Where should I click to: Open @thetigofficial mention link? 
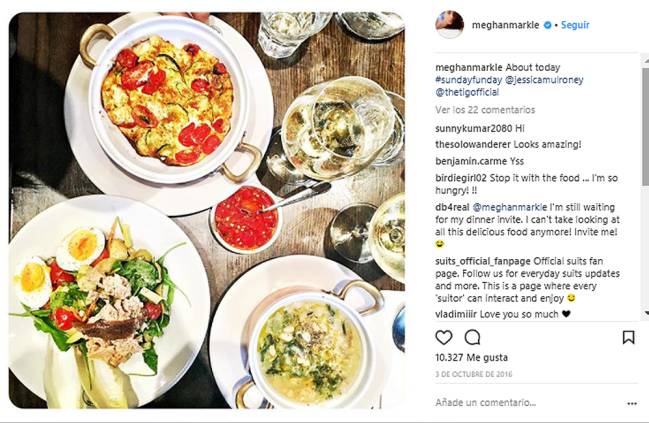(467, 92)
